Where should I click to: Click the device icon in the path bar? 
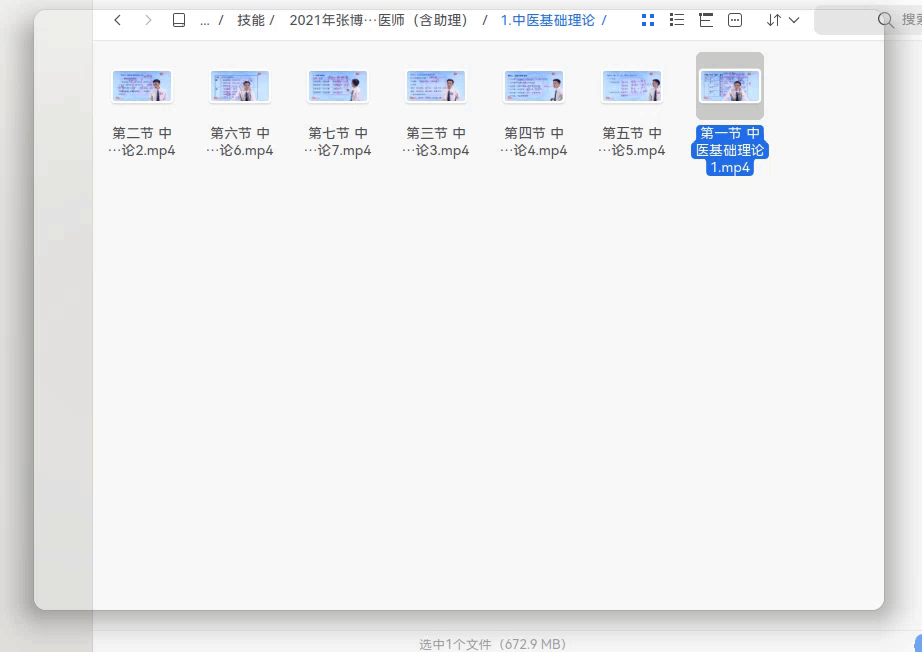pos(179,21)
